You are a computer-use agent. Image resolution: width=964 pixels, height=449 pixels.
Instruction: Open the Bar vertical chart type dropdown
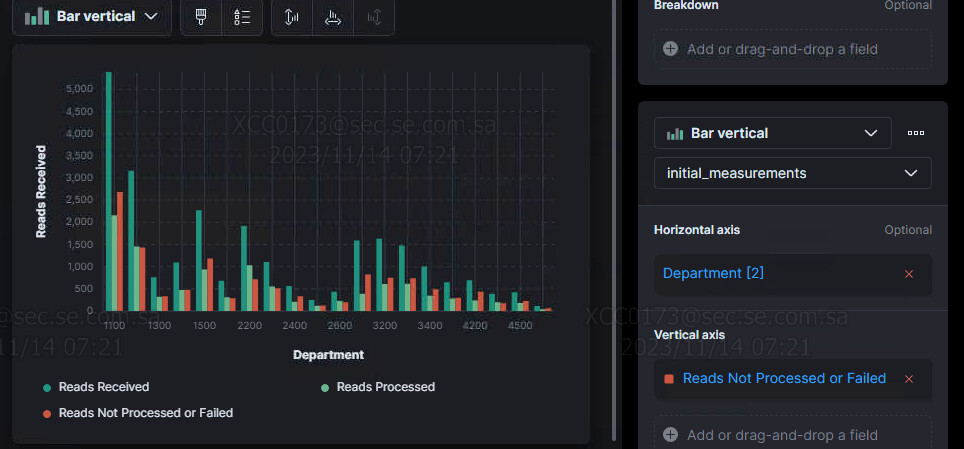[92, 17]
